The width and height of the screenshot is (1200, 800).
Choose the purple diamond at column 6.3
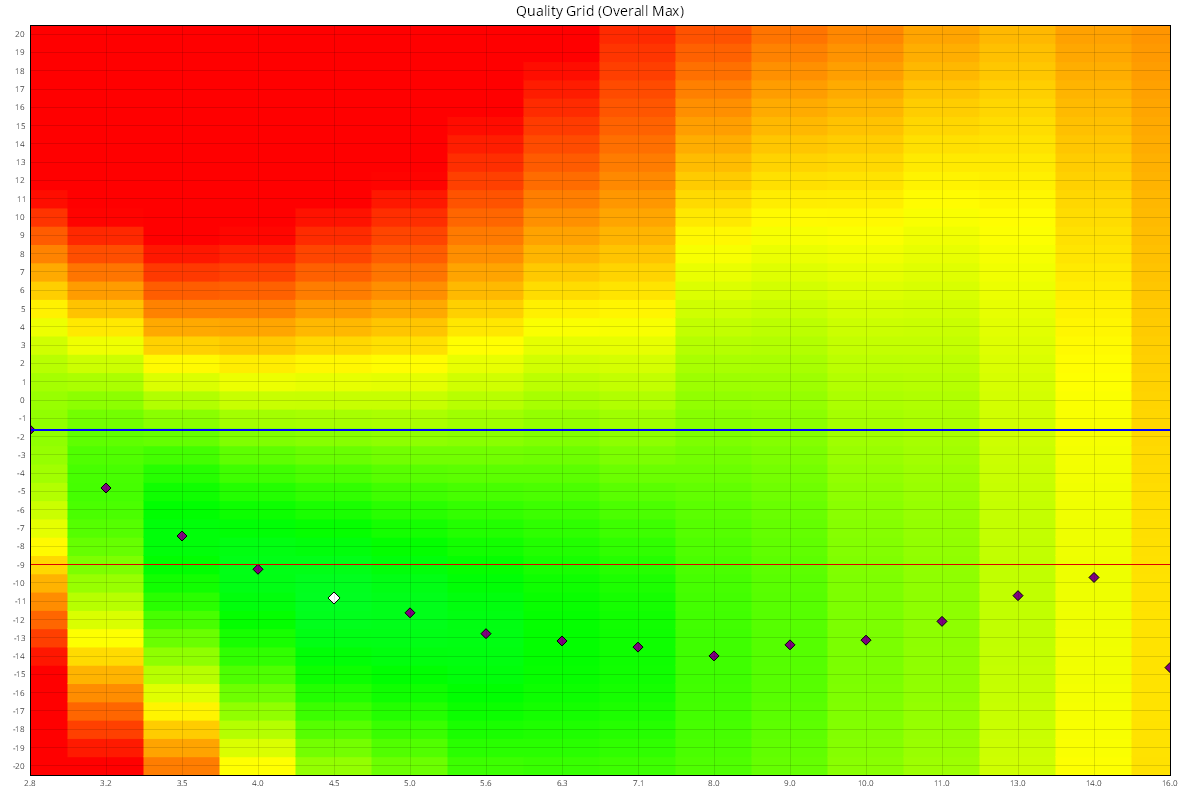tap(562, 641)
